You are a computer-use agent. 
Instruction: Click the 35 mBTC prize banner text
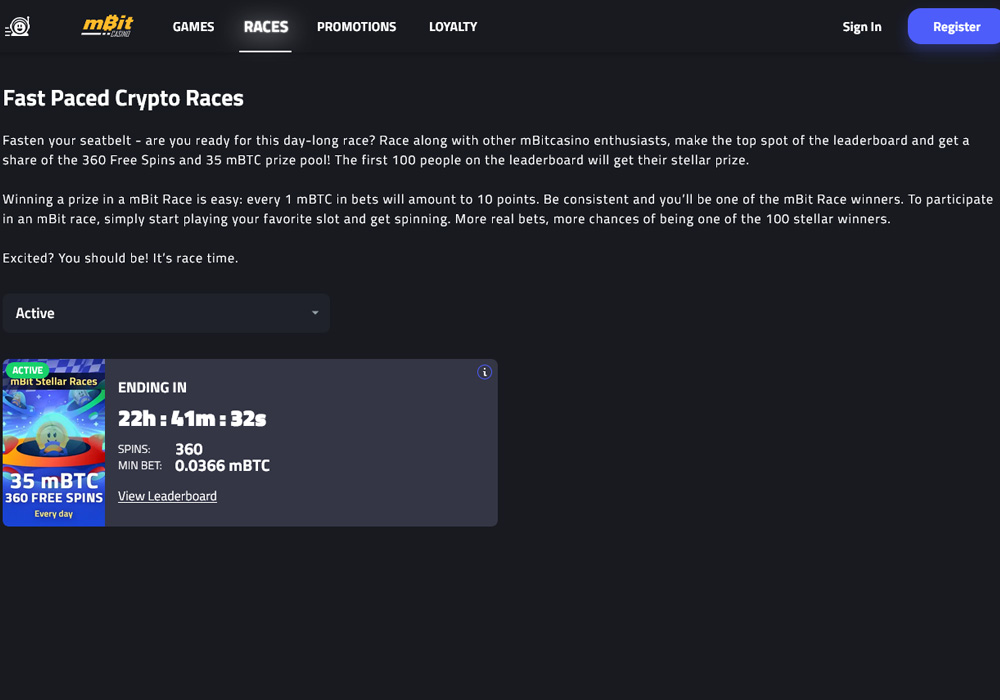click(54, 481)
